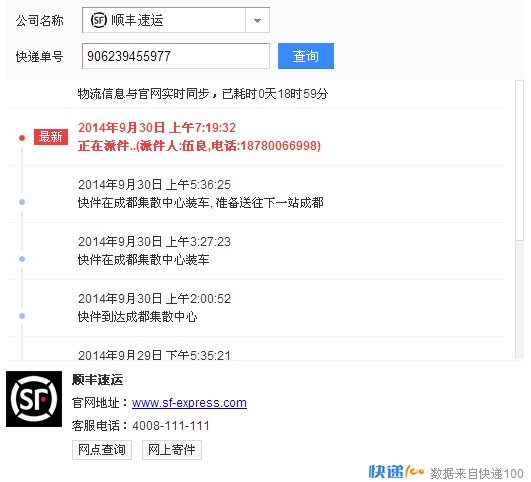The width and height of the screenshot is (531, 482).
Task: Click the 快递100 logo
Action: click(396, 472)
